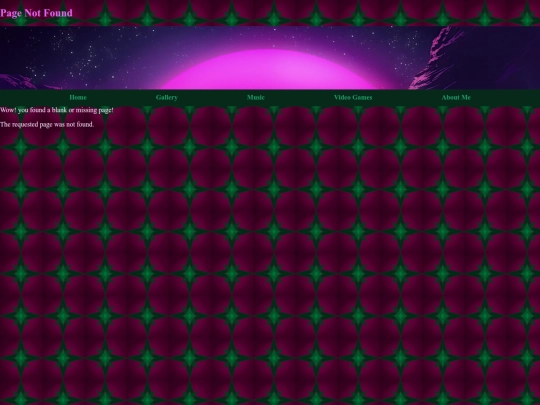Visit the Video Games page
This screenshot has height=405, width=540.
353,97
